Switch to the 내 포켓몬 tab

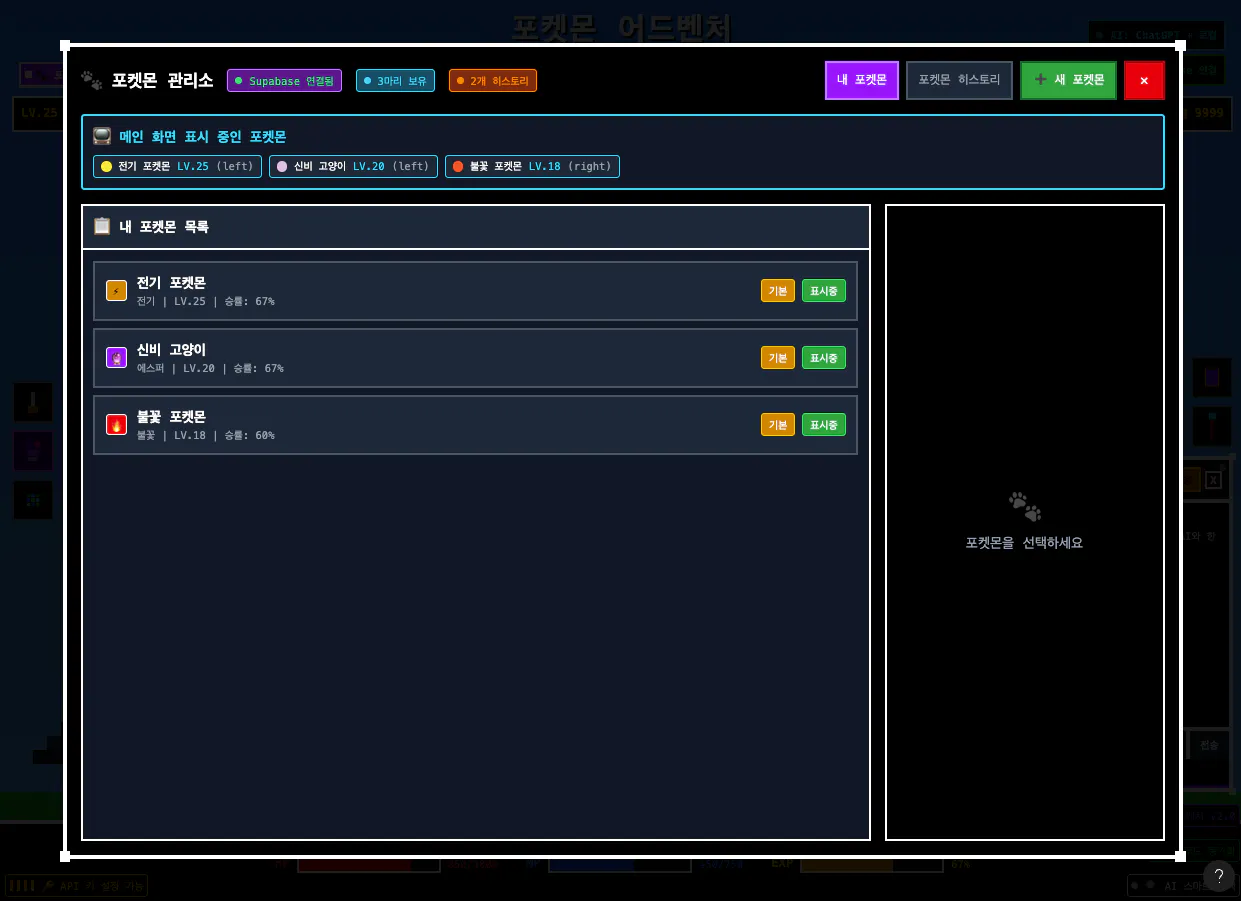861,80
